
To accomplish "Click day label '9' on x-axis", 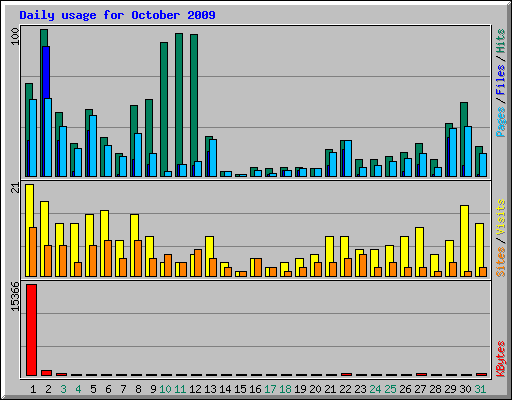I will [153, 389].
